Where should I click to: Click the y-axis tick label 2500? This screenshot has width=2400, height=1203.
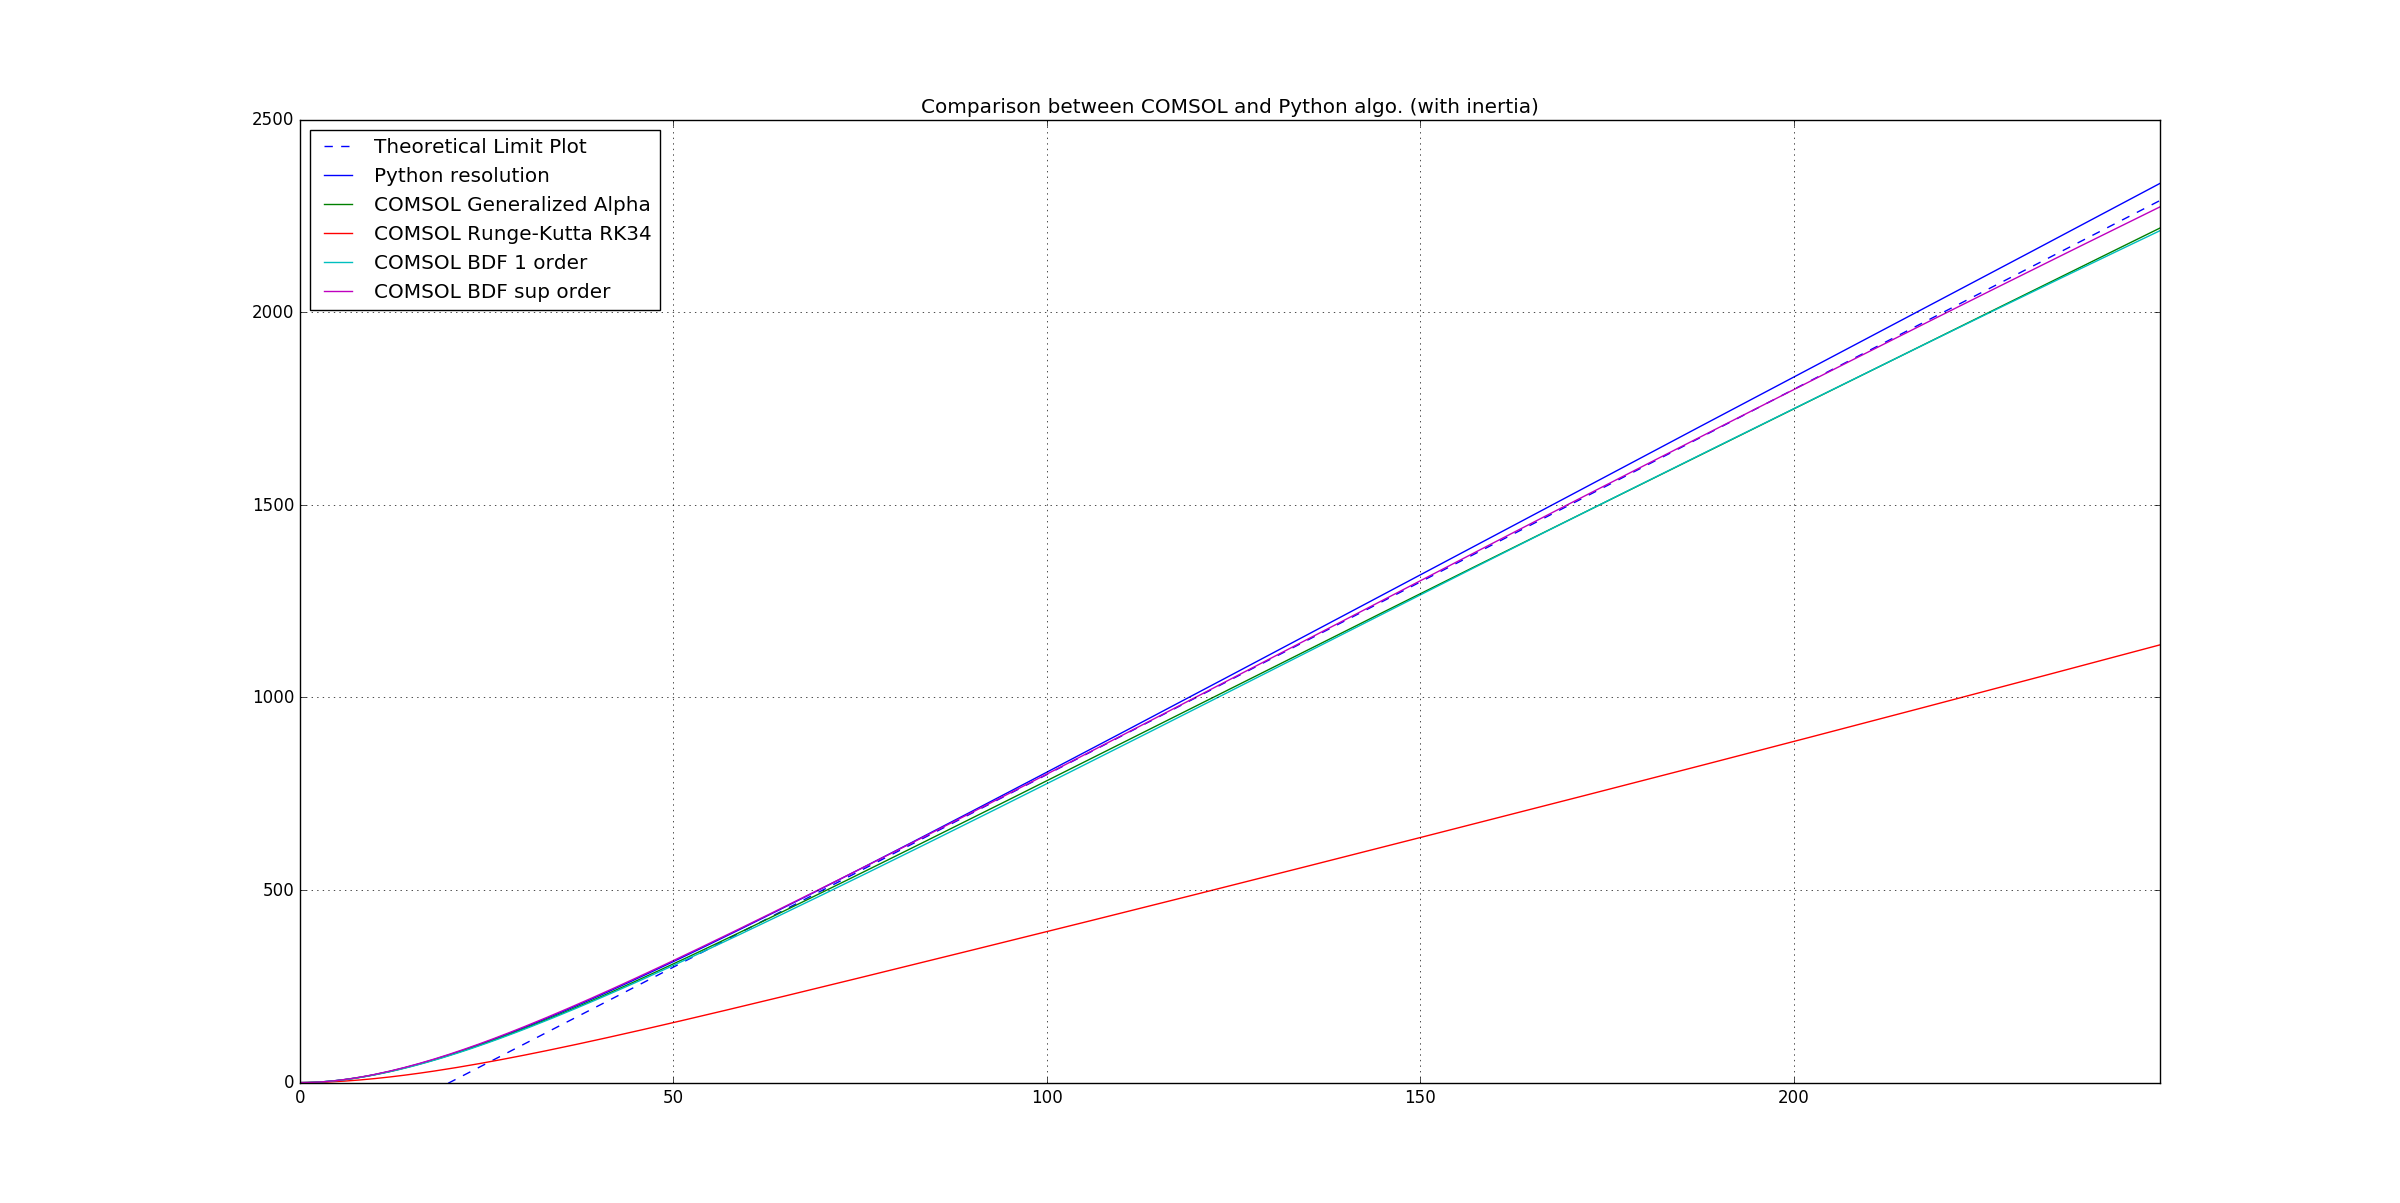pyautogui.click(x=273, y=119)
